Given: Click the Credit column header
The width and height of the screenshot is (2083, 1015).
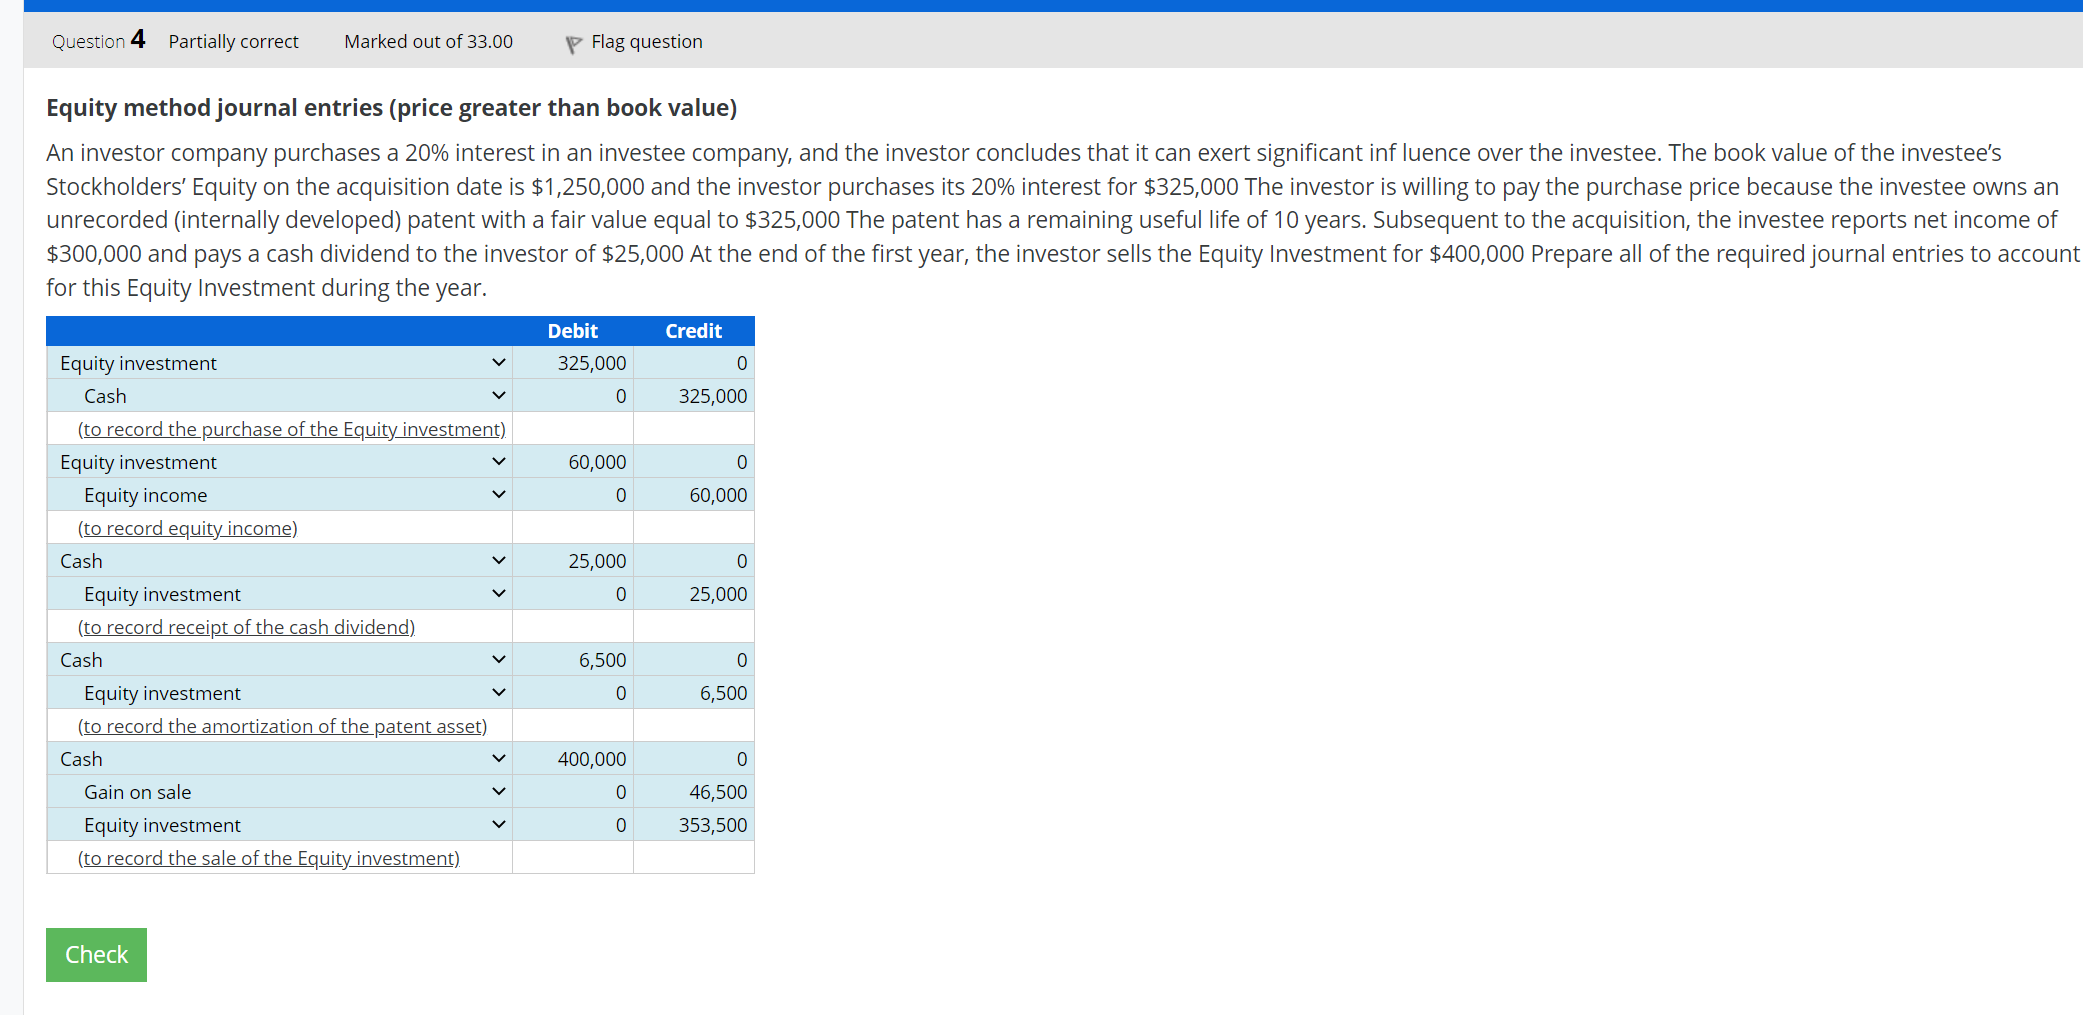Looking at the screenshot, I should pyautogui.click(x=693, y=330).
